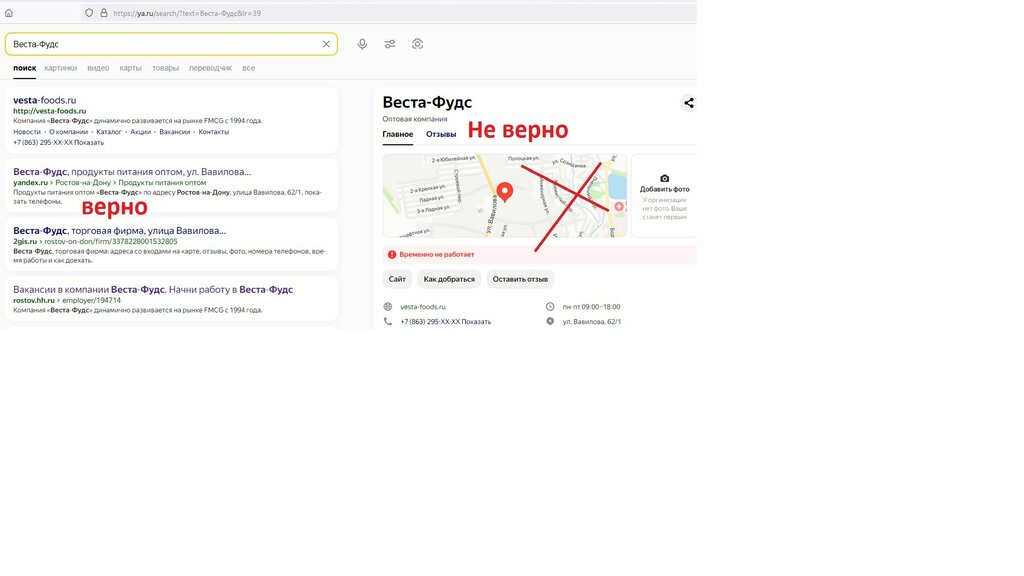The width and height of the screenshot is (1024, 576).
Task: Open the hh.ru Вакансии в компании result
Action: (153, 289)
